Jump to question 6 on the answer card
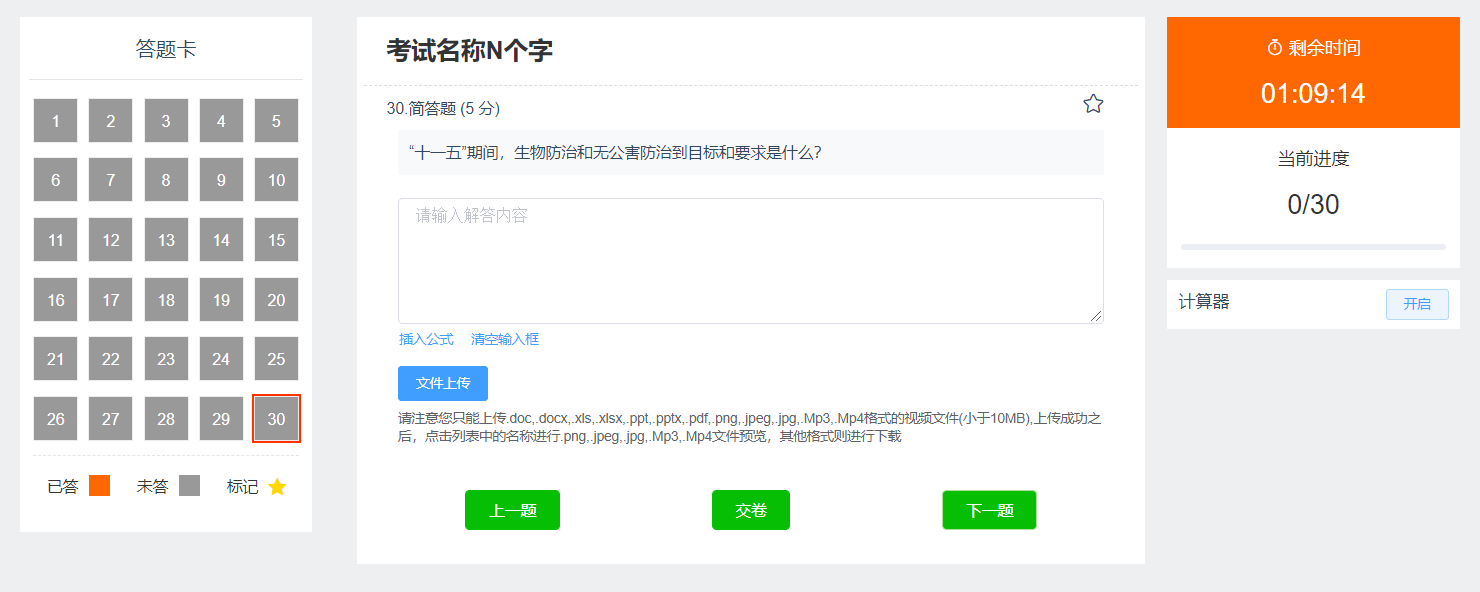Screen dimensions: 1480x592 56,181
